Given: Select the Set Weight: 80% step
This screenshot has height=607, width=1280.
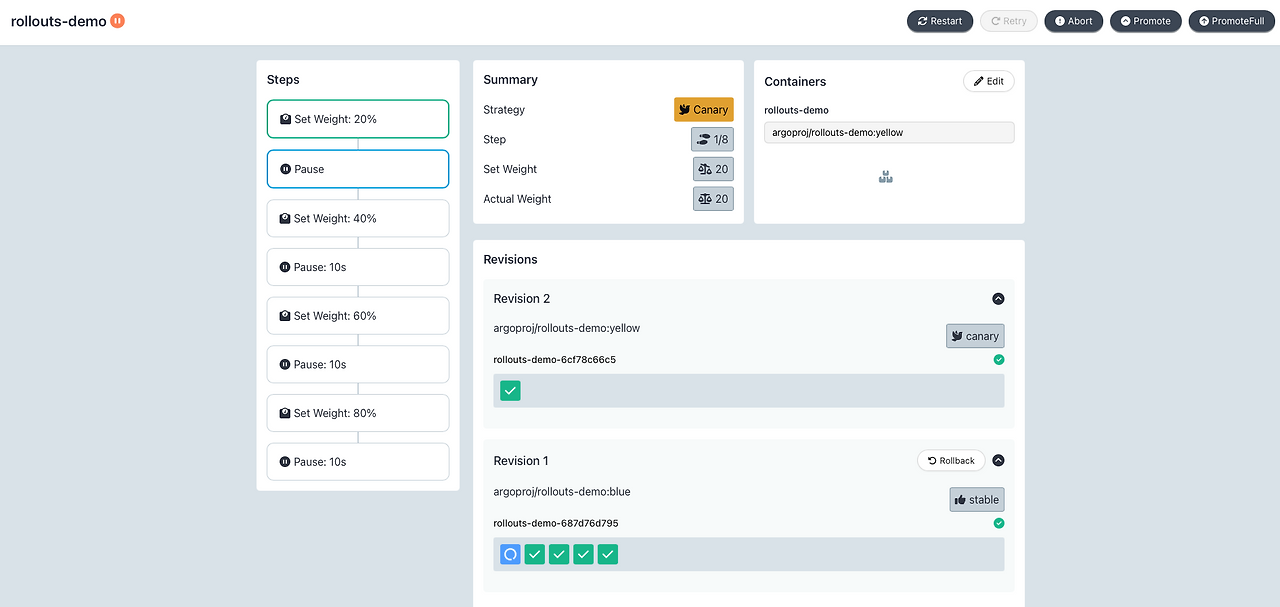Looking at the screenshot, I should coord(358,413).
